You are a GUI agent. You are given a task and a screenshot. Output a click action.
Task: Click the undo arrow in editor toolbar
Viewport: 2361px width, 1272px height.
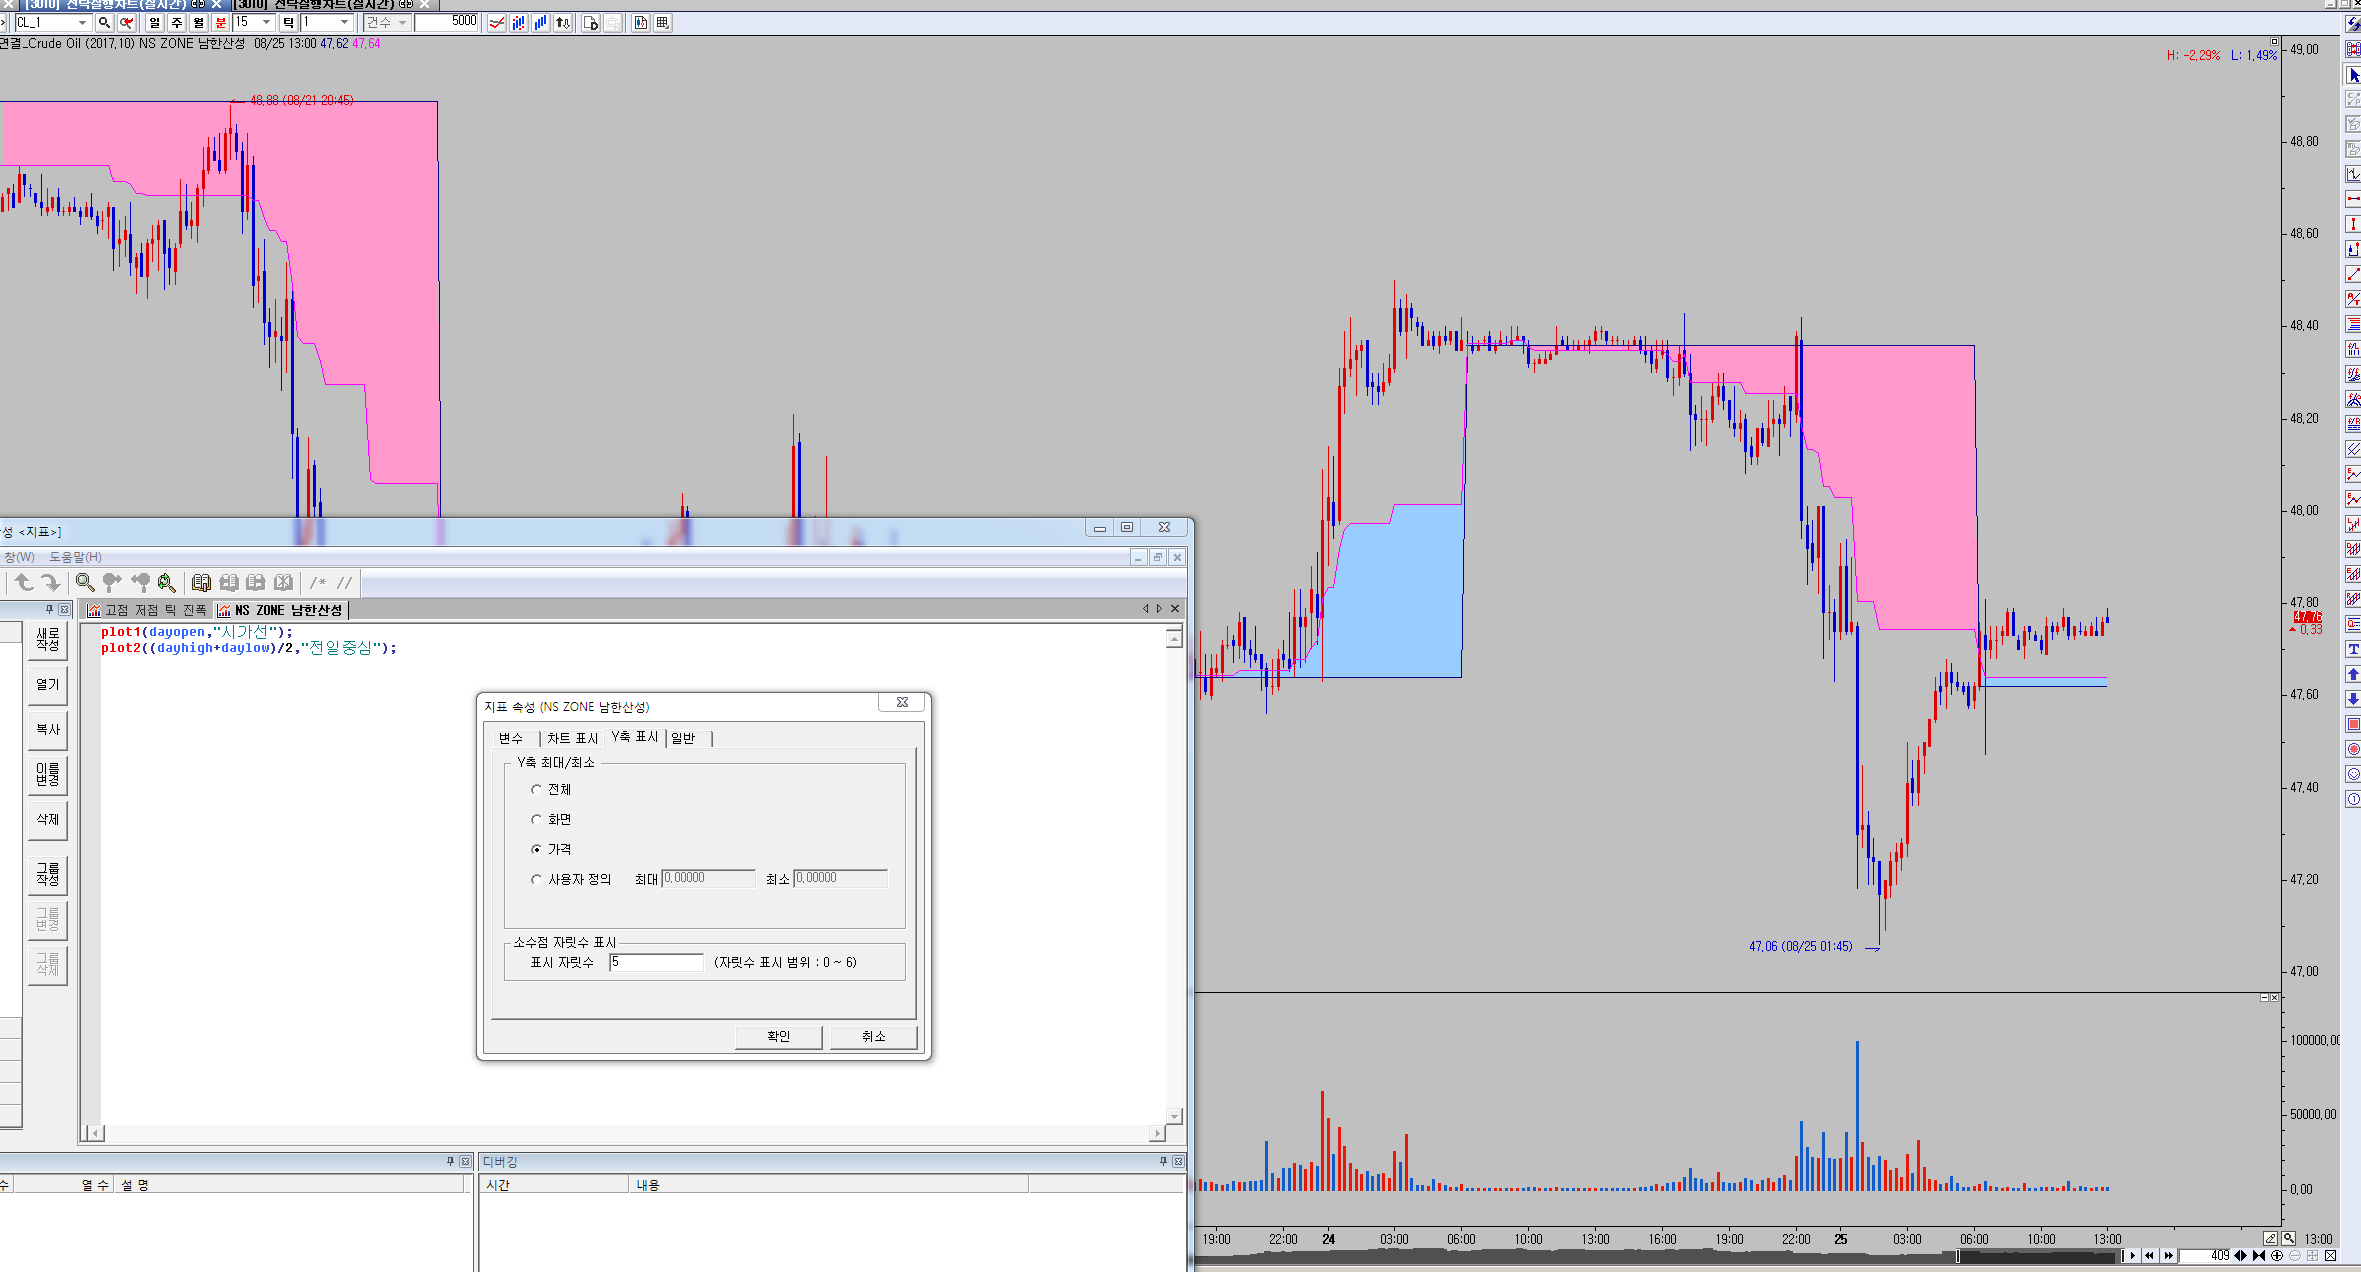[x=23, y=582]
